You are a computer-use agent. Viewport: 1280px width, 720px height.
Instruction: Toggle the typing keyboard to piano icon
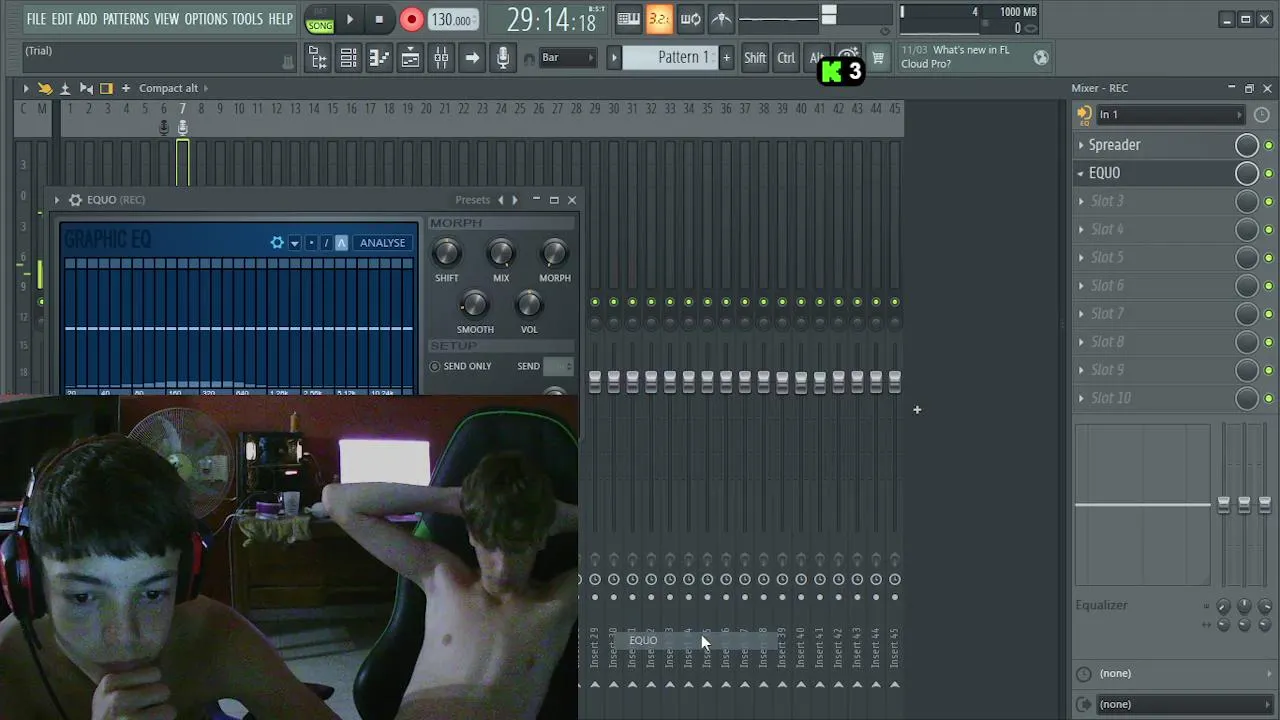click(x=628, y=19)
